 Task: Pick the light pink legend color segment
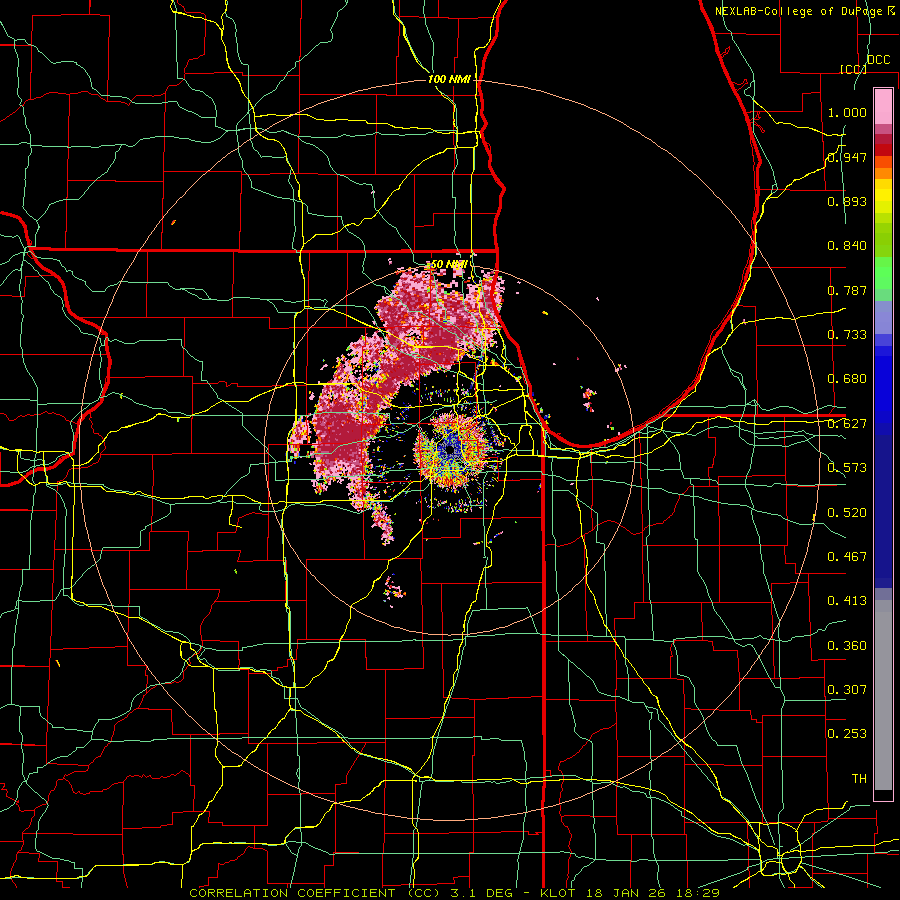(883, 106)
